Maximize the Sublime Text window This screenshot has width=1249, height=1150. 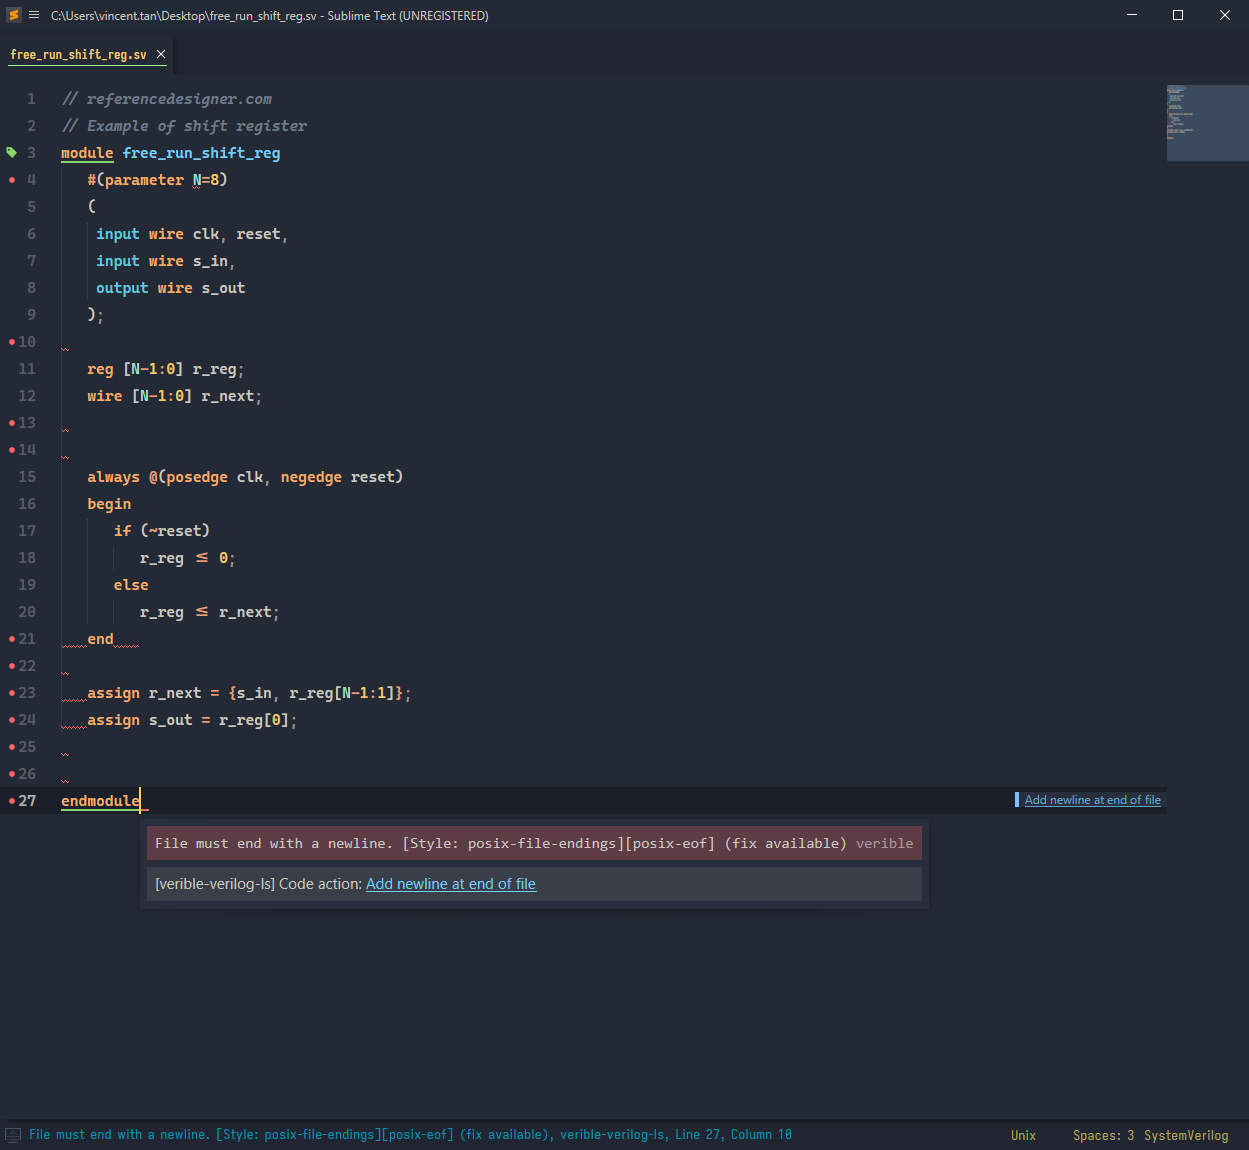(x=1178, y=15)
